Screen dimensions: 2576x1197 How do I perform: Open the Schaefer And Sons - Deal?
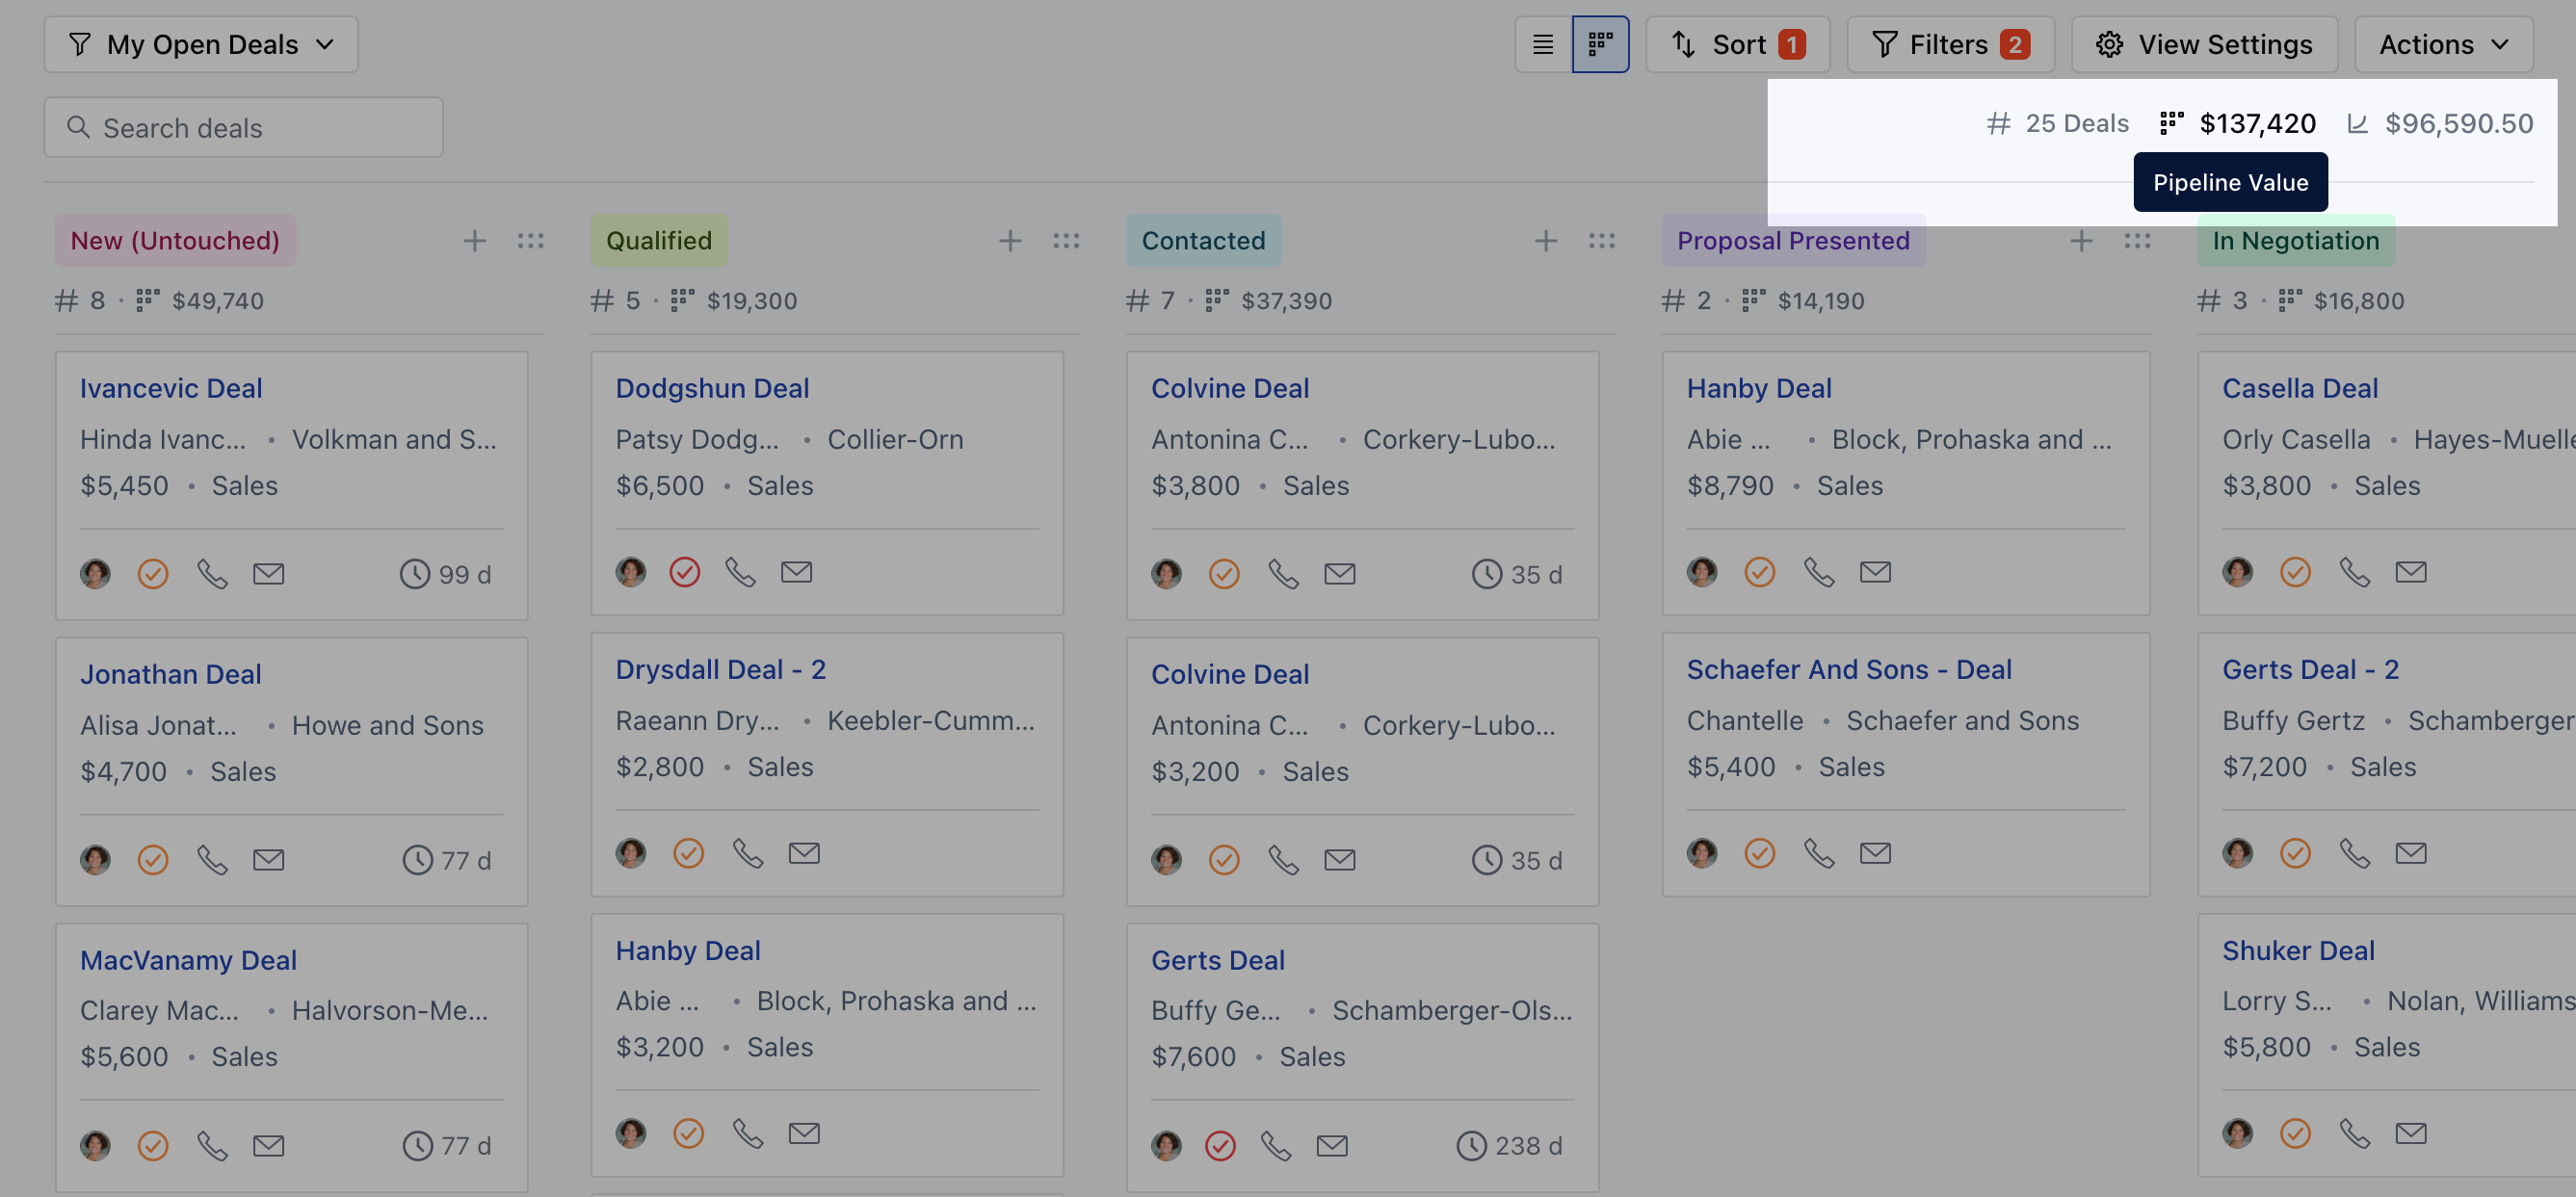coord(1849,669)
